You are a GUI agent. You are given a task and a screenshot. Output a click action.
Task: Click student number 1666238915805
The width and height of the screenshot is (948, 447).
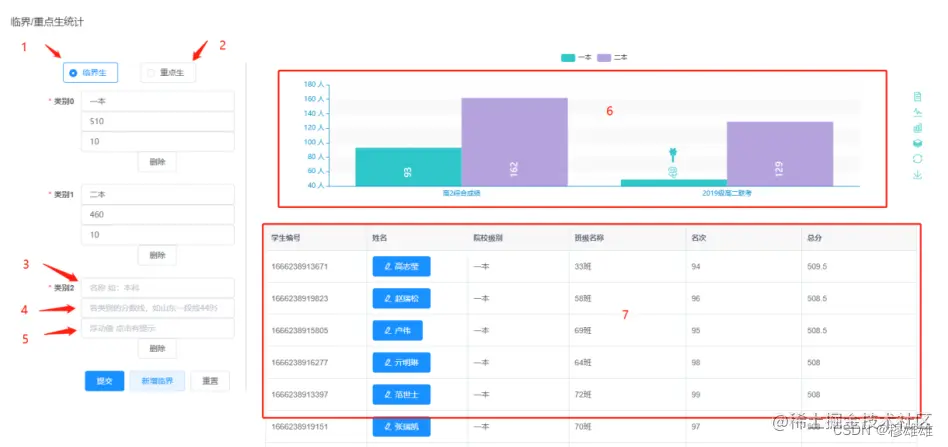coord(300,330)
